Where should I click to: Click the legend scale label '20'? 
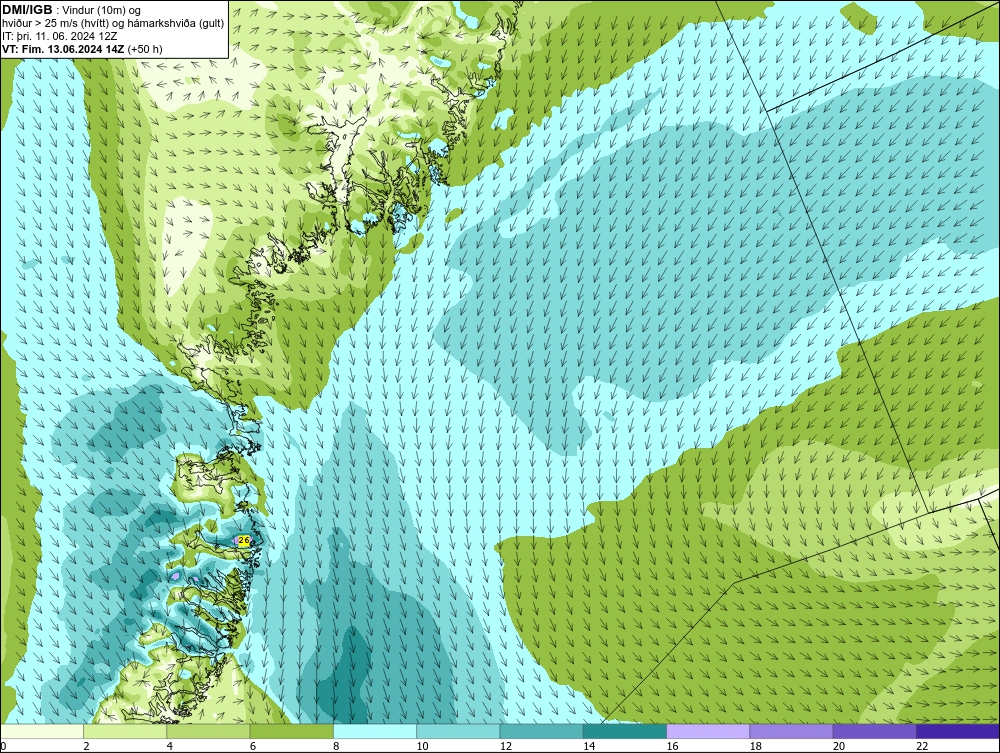click(839, 747)
